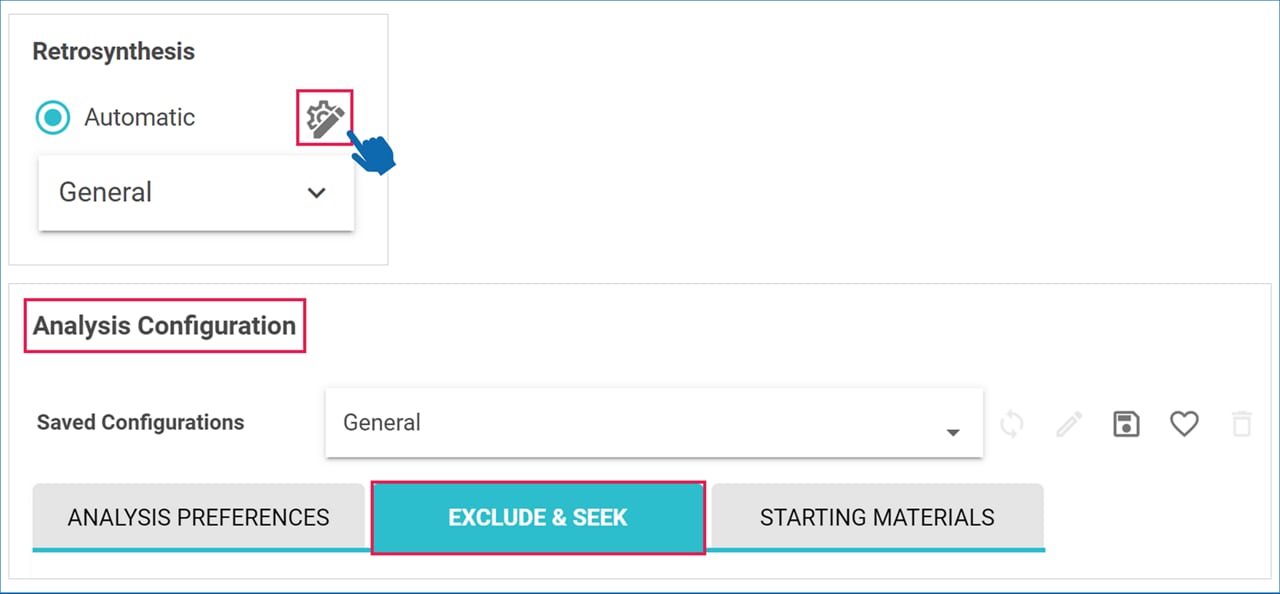The image size is (1280, 594).
Task: Click the reset configuration arrows icon
Action: point(1012,424)
